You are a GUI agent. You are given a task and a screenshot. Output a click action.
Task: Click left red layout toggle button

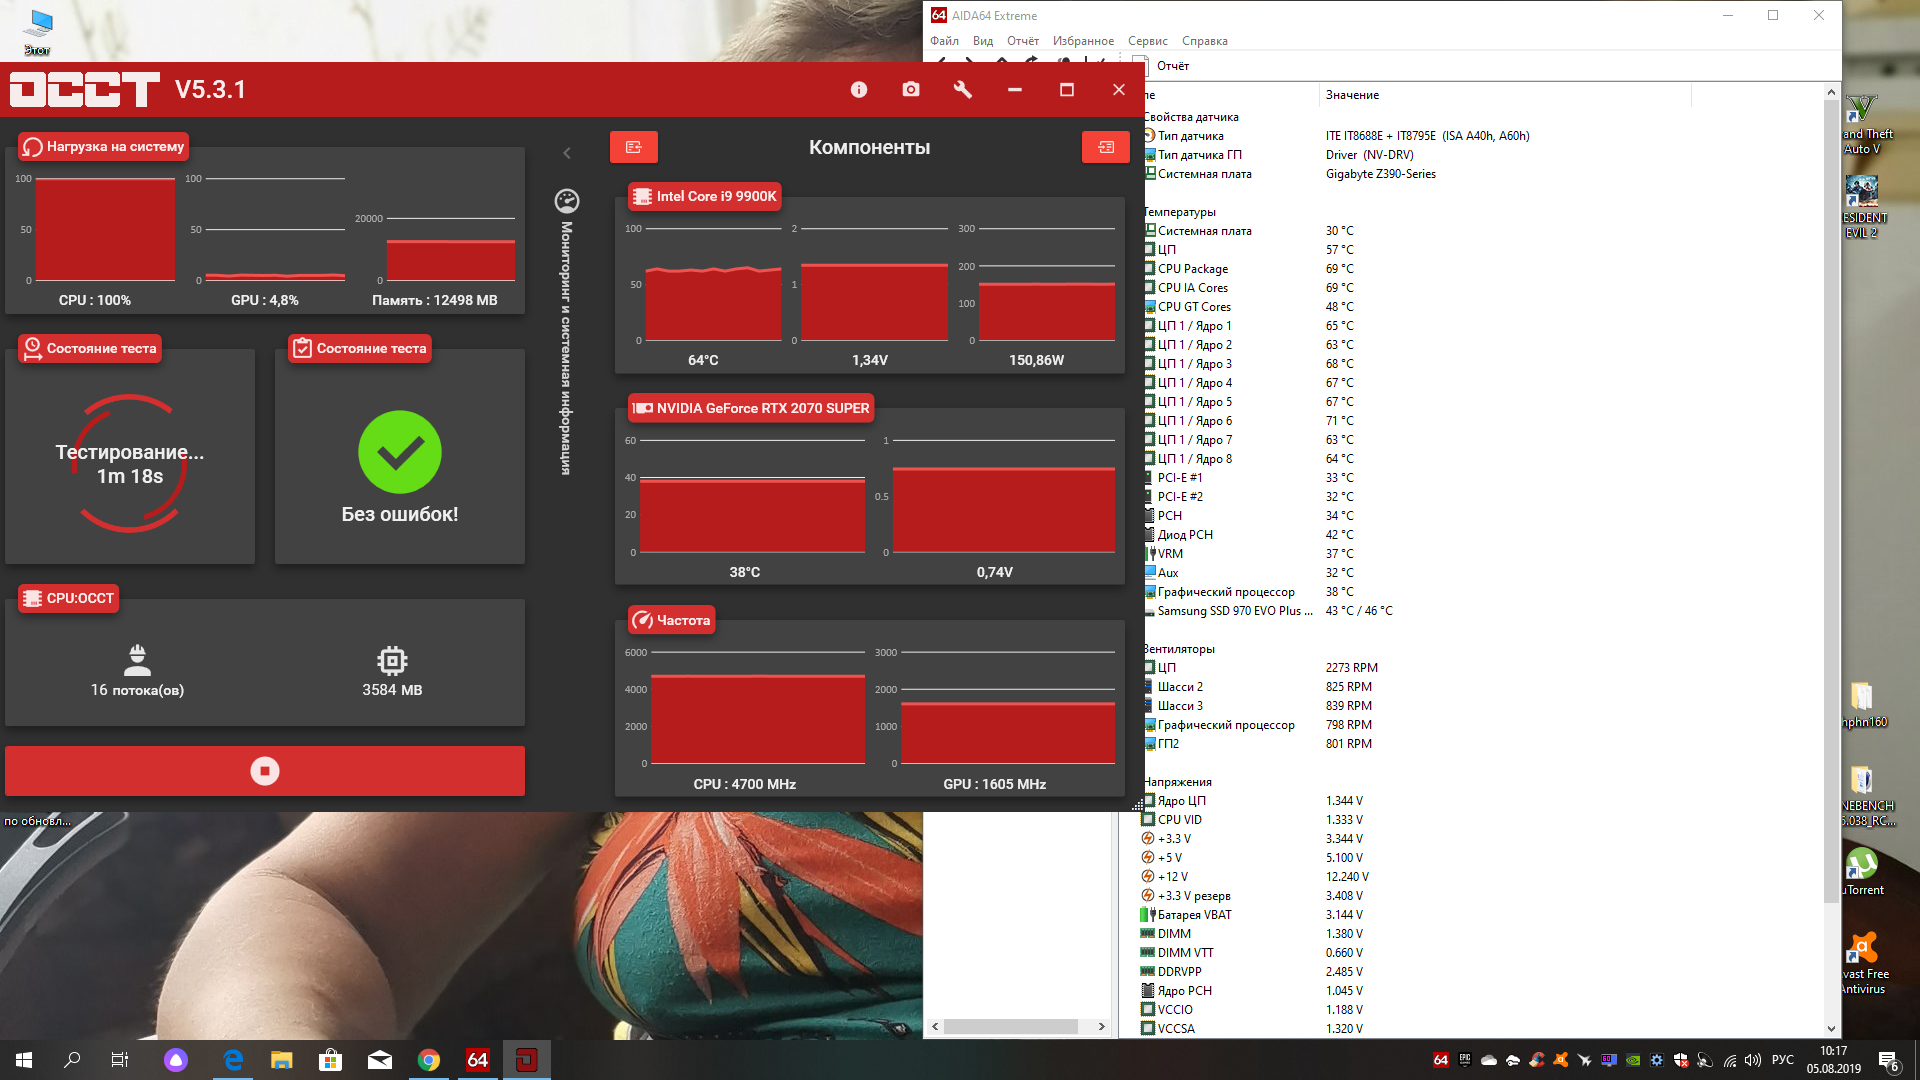[x=633, y=147]
